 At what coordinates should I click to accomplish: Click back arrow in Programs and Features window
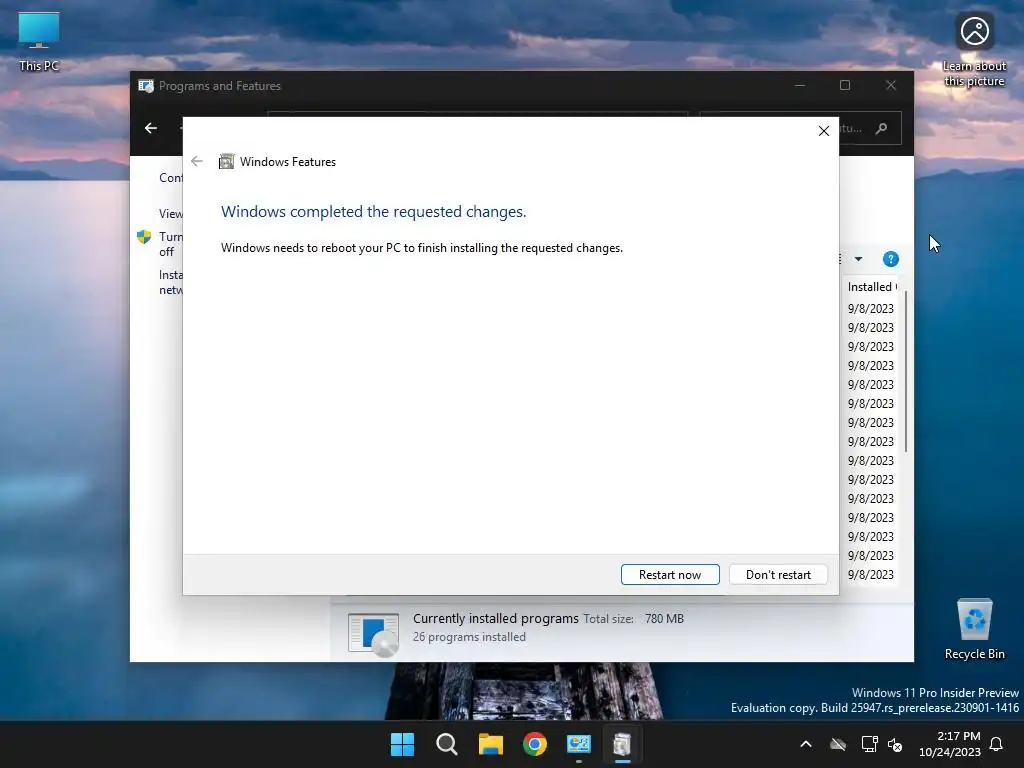[x=151, y=128]
